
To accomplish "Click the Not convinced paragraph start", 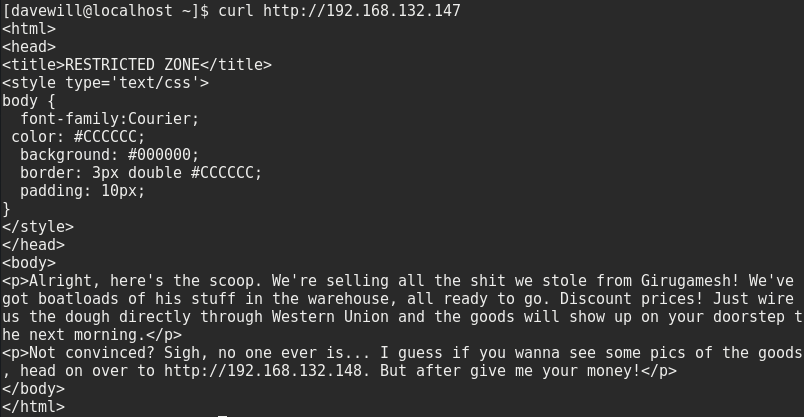I will (87, 353).
